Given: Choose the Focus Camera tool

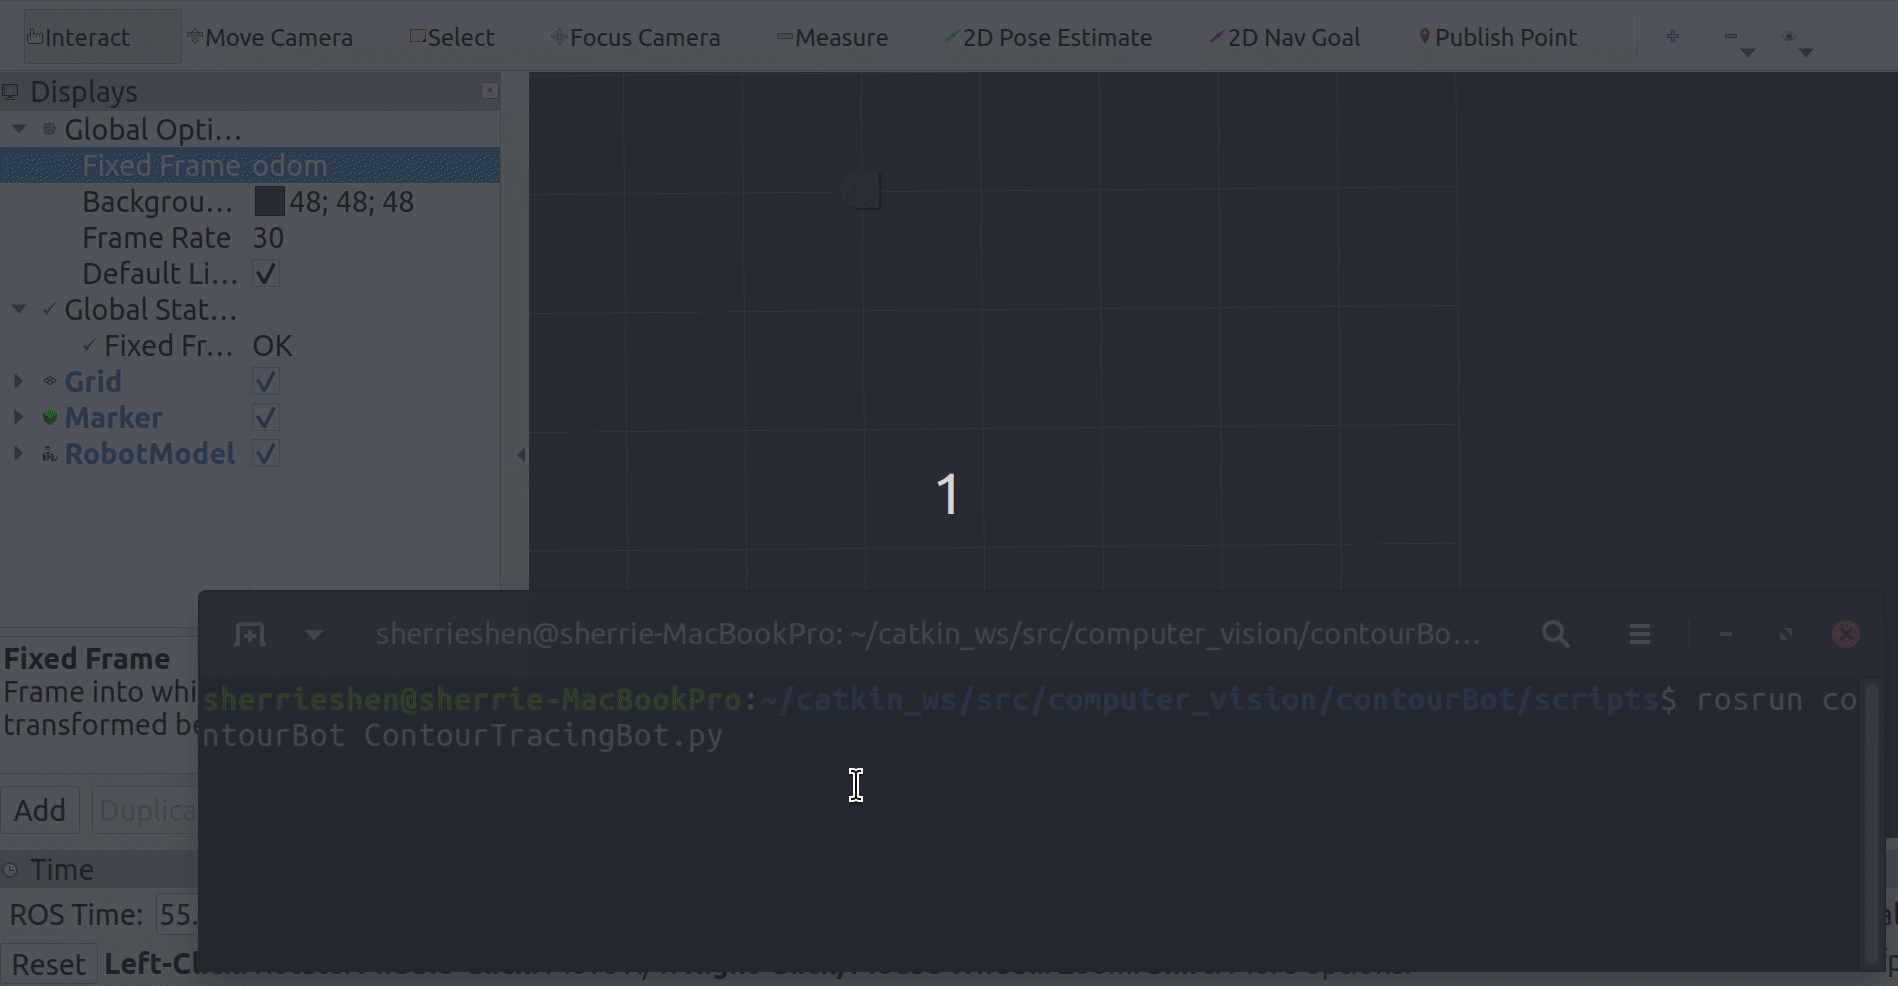Looking at the screenshot, I should 636,38.
